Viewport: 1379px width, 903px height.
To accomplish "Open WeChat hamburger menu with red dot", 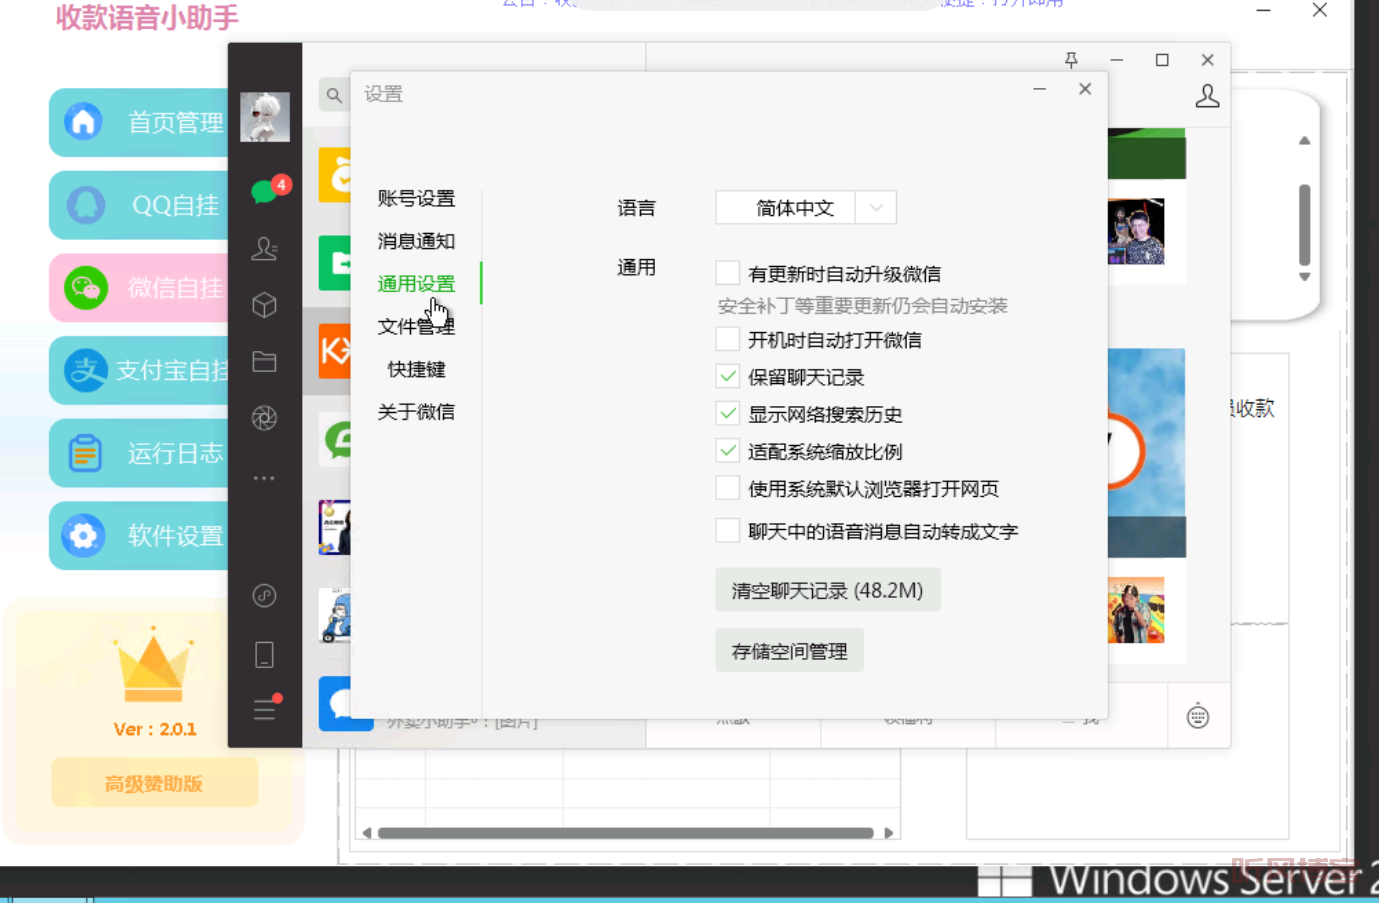I will pos(266,708).
